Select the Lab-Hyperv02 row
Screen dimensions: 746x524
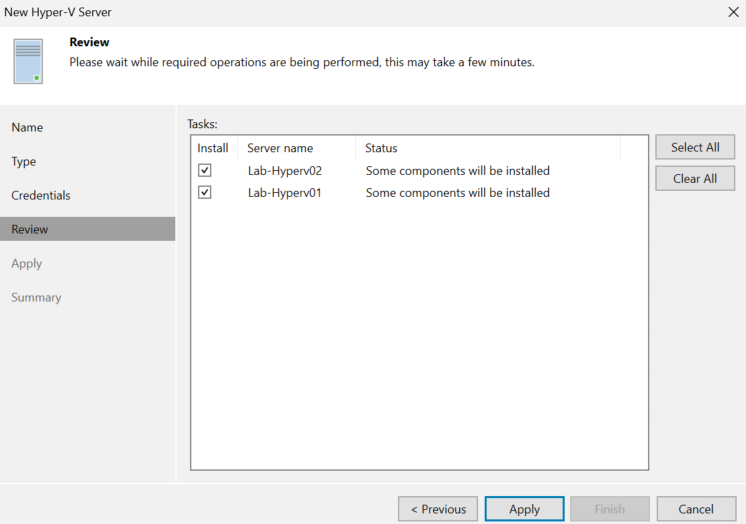(419, 170)
